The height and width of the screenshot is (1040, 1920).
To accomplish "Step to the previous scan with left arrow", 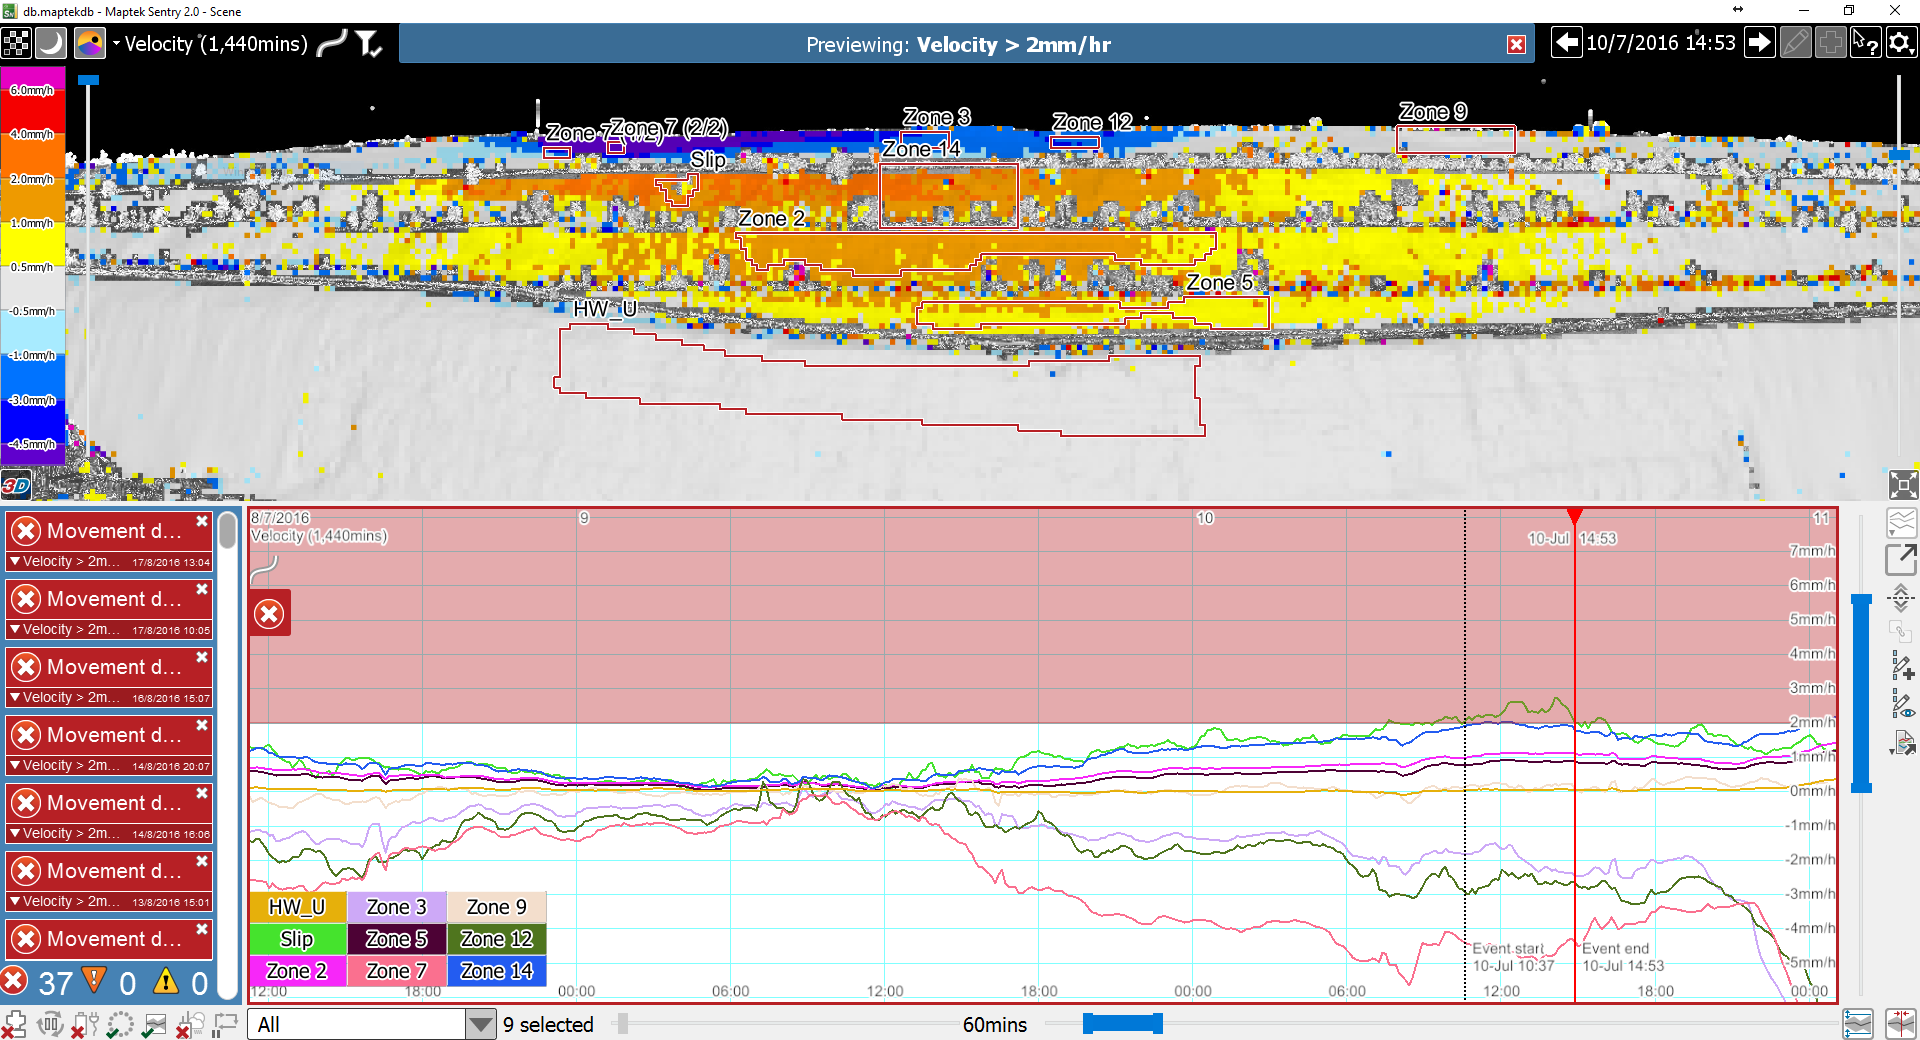I will click(1567, 43).
